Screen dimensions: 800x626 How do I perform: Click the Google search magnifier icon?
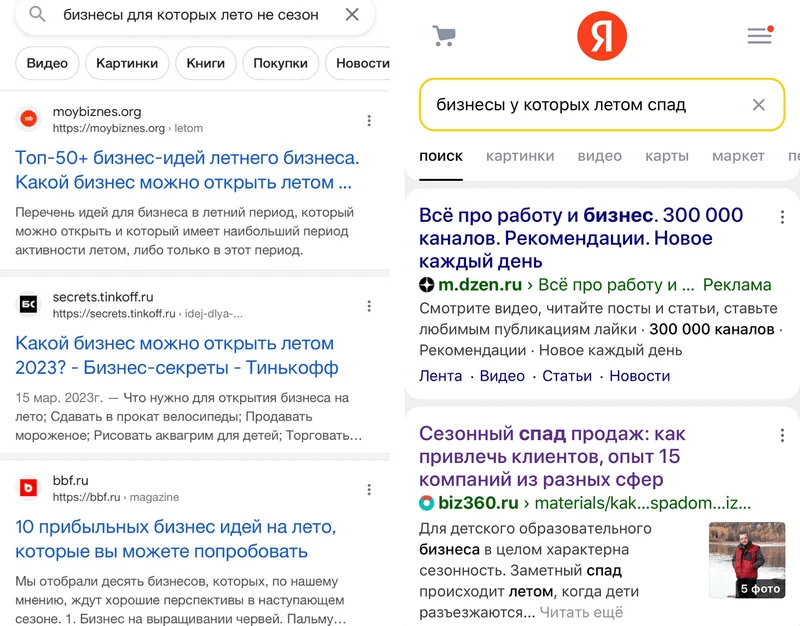[37, 15]
